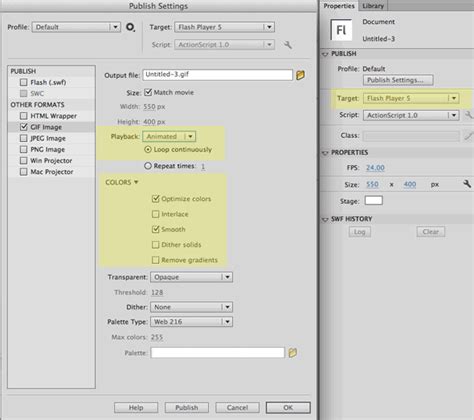Image resolution: width=474 pixels, height=420 pixels.
Task: Click the stage width value 550 in Properties
Action: coord(372,184)
